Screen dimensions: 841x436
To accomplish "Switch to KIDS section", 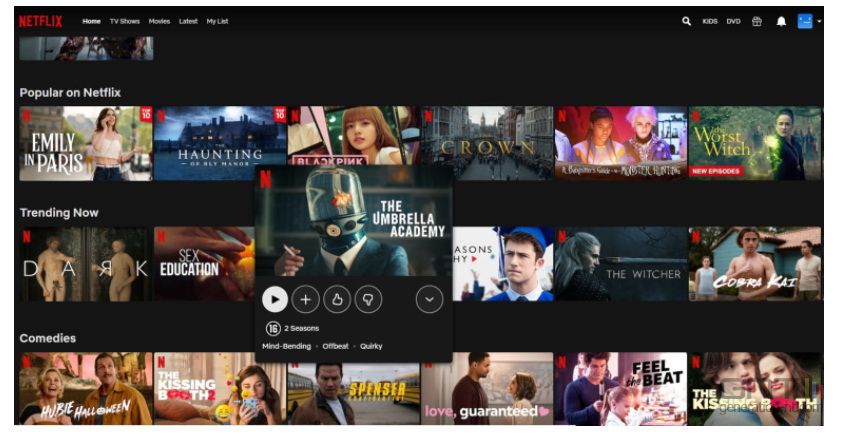I will 710,21.
